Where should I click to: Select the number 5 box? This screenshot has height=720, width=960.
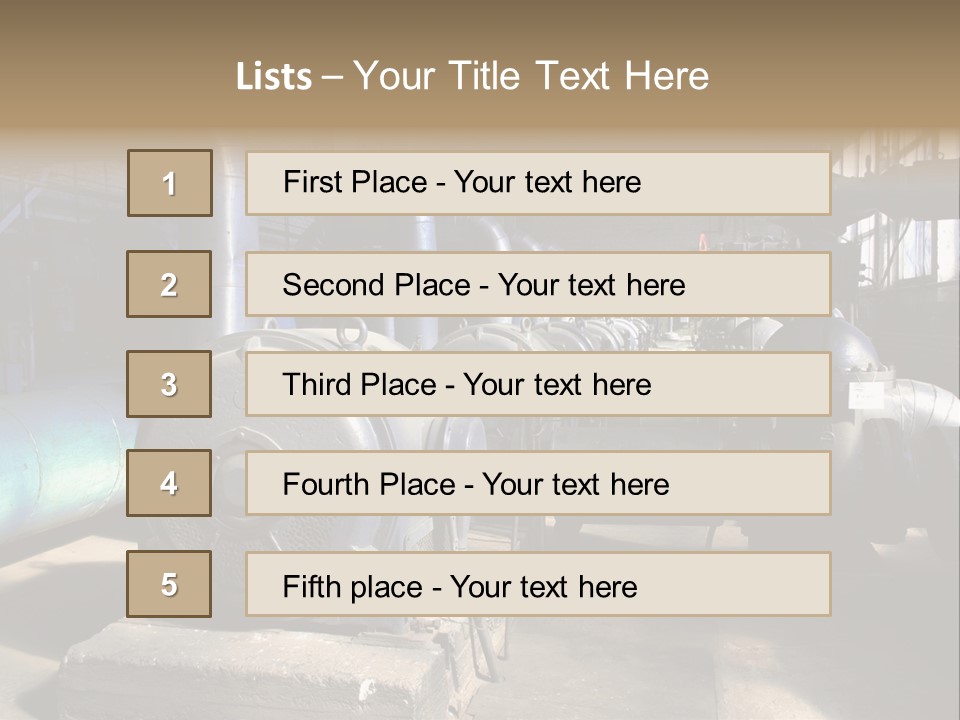(169, 584)
